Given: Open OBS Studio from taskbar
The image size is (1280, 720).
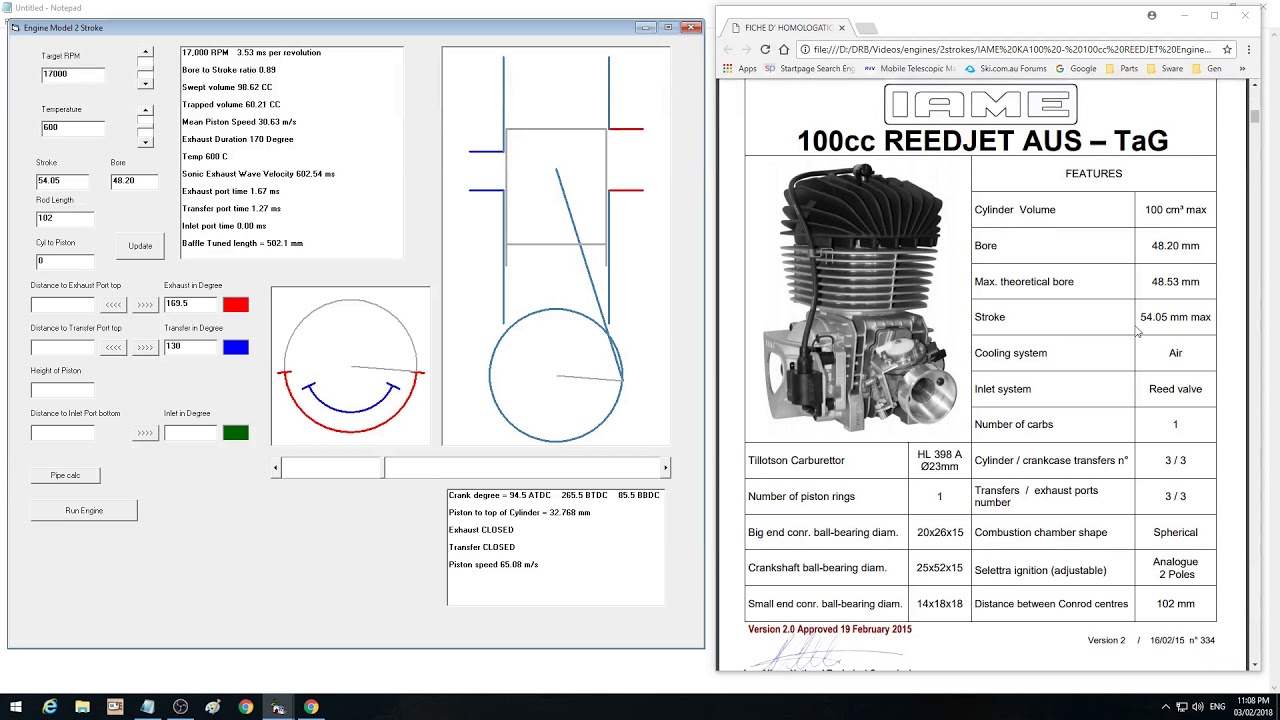Looking at the screenshot, I should [x=180, y=707].
